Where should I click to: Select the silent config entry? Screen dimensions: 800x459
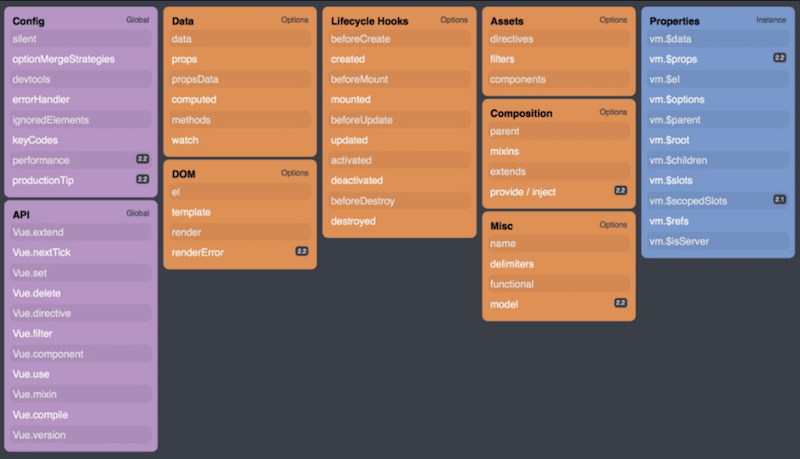[x=81, y=39]
